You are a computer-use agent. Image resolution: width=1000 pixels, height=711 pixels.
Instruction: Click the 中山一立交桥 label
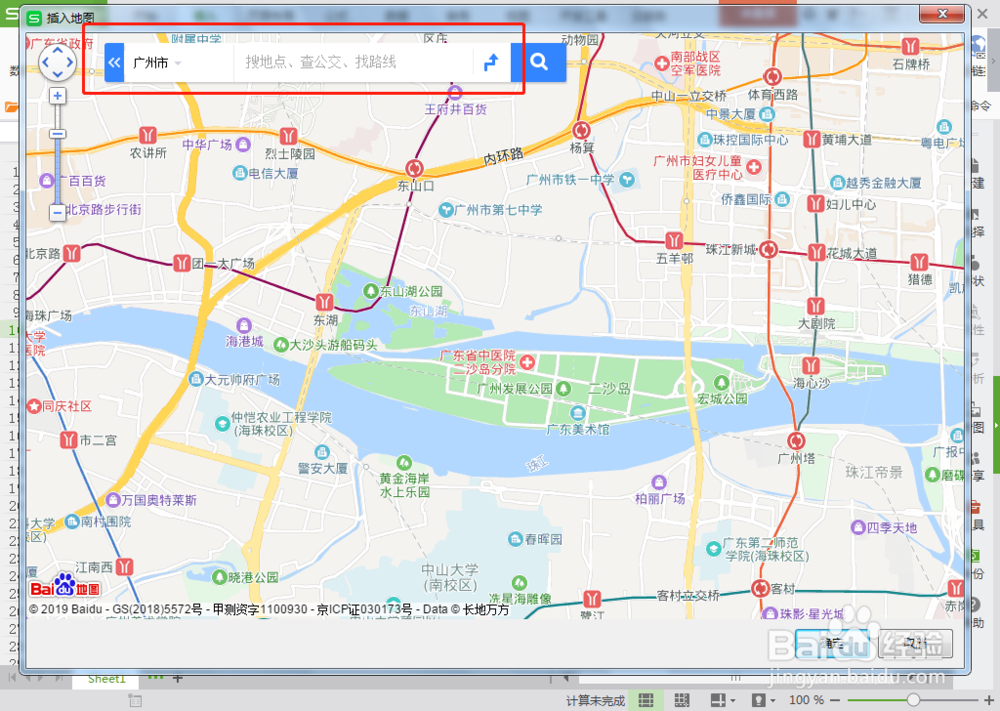click(x=689, y=96)
